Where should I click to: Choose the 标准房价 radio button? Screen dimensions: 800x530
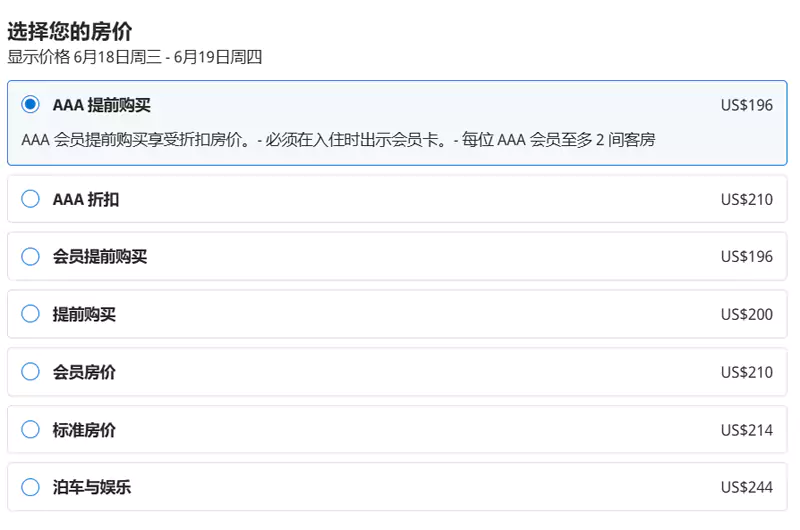pyautogui.click(x=31, y=430)
